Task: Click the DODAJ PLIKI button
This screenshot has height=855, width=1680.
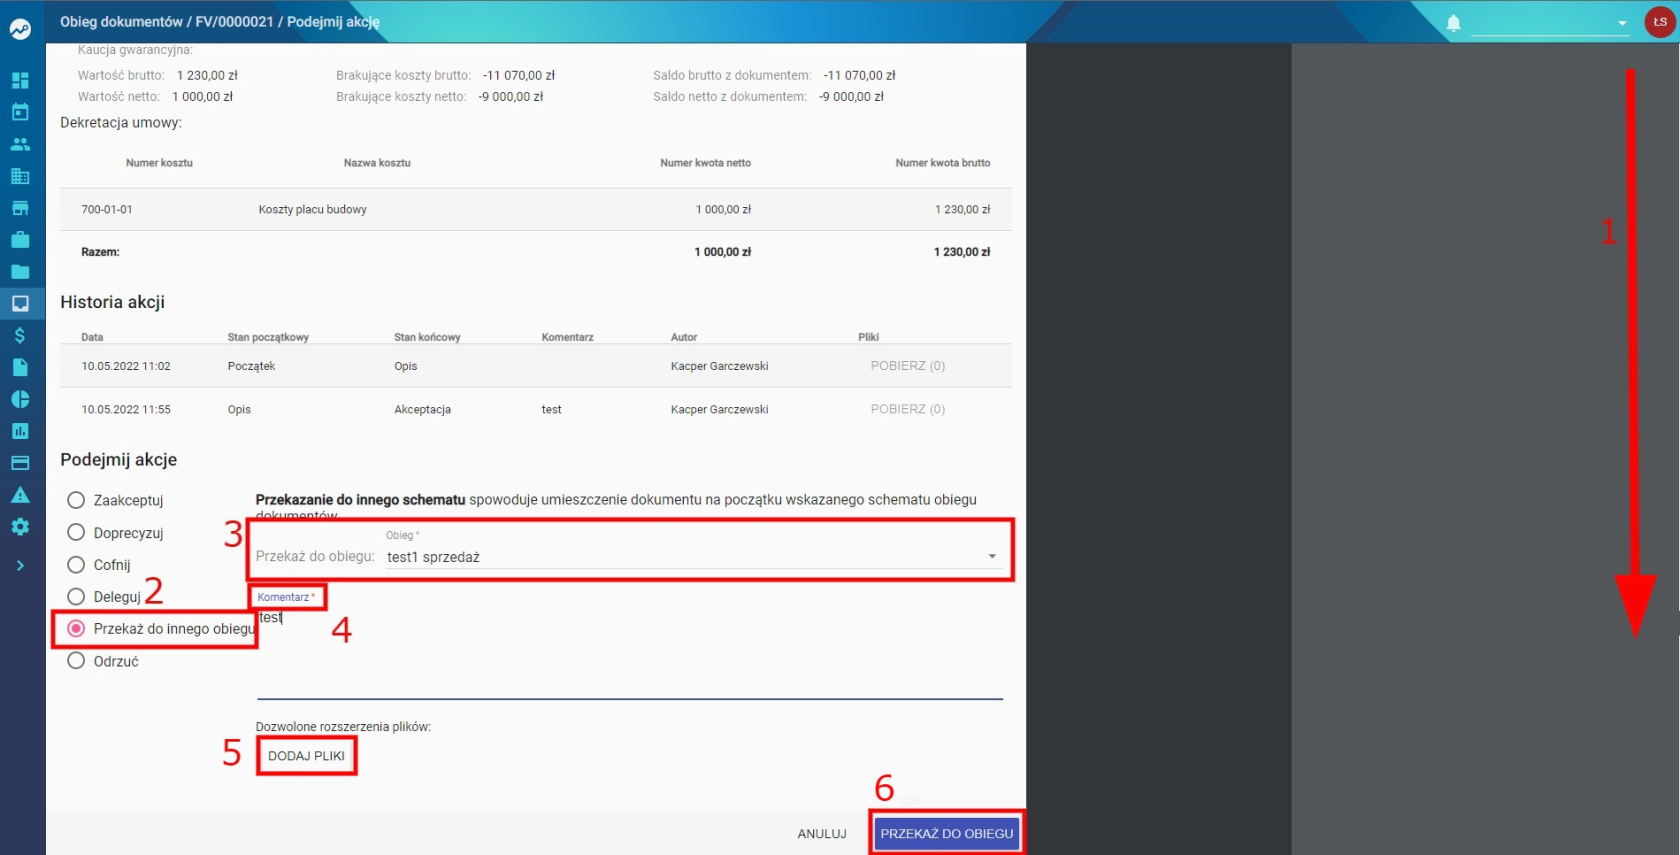Action: [306, 756]
